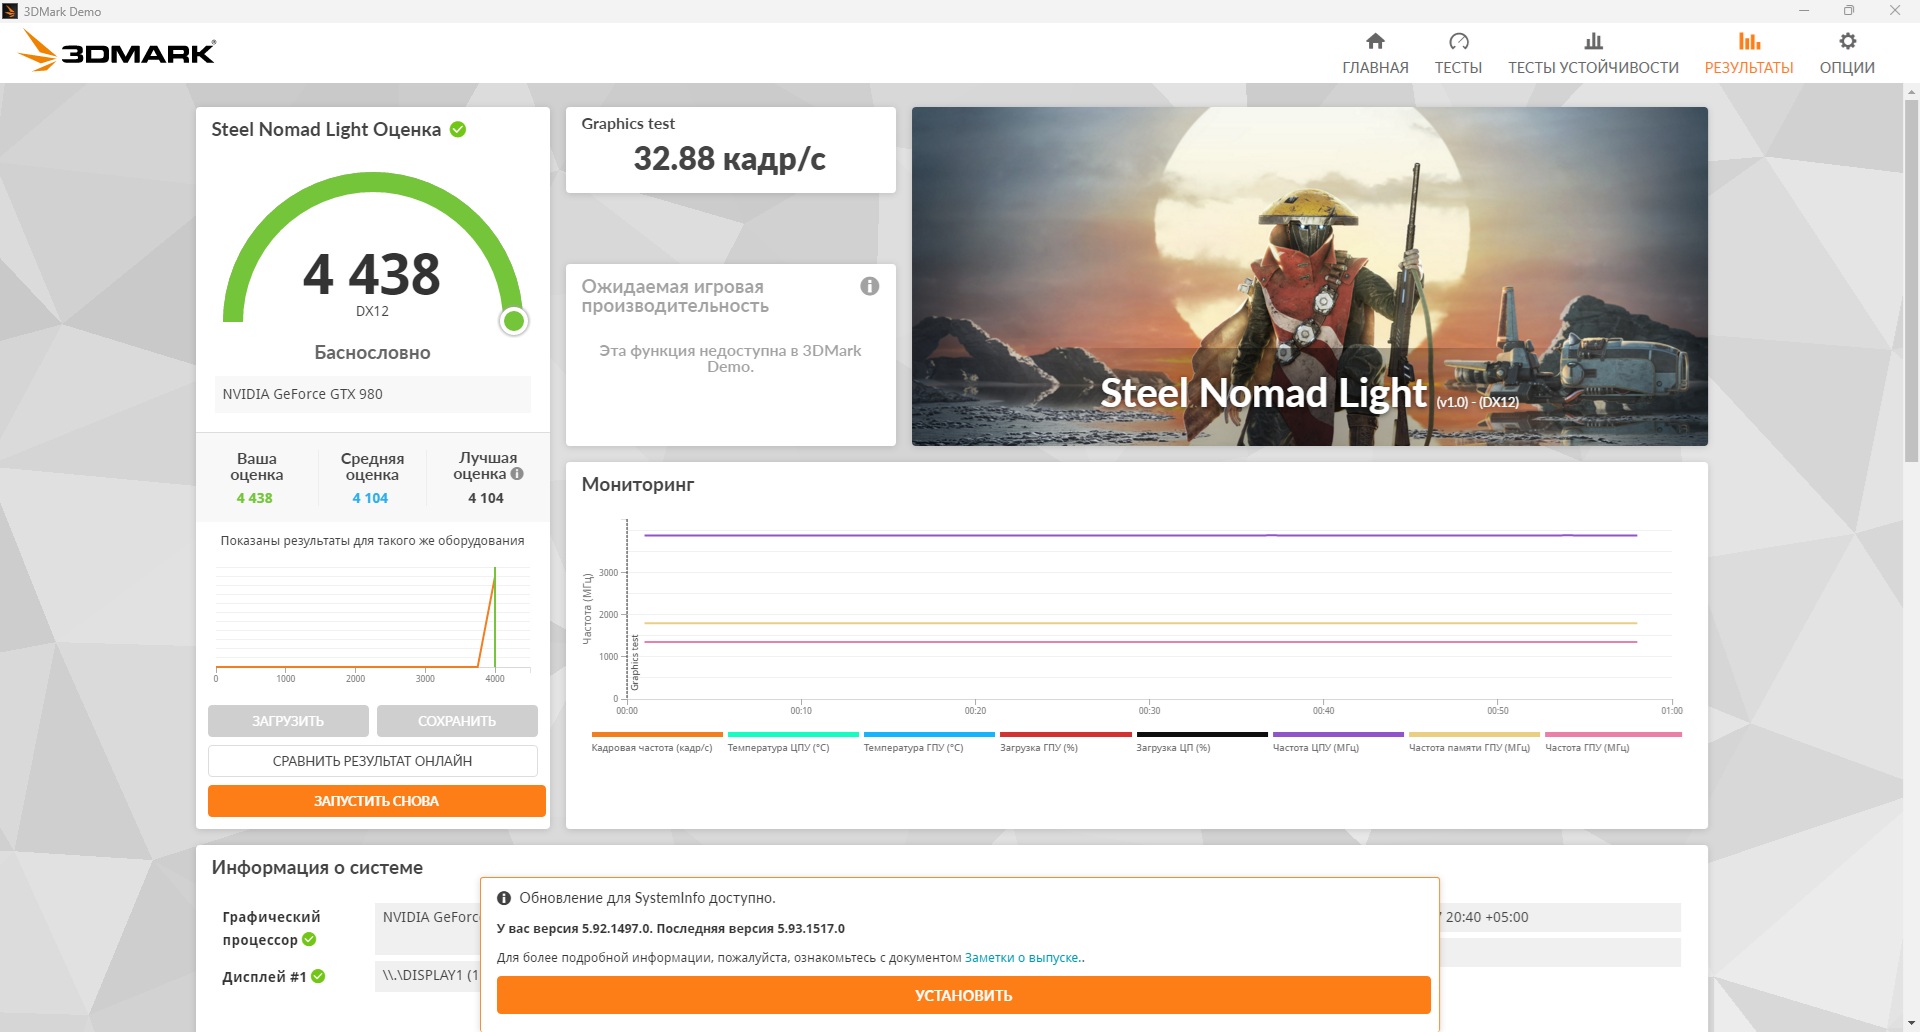Click the blue Средняя оценка value 4 104
The width and height of the screenshot is (1920, 1032).
point(370,498)
